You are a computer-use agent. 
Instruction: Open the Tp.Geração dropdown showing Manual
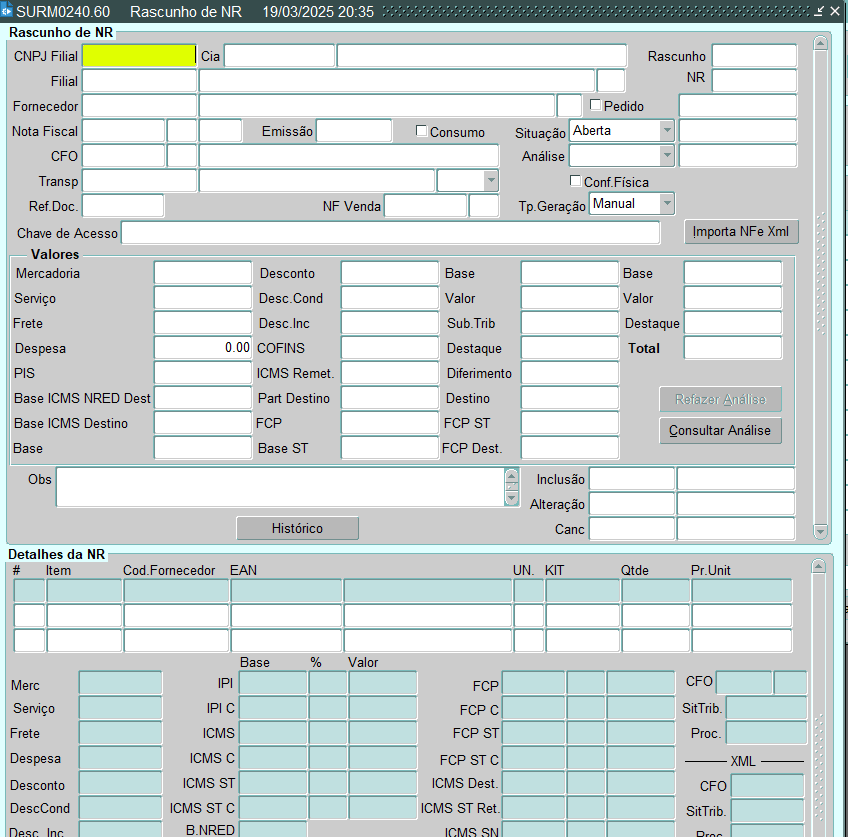(666, 204)
